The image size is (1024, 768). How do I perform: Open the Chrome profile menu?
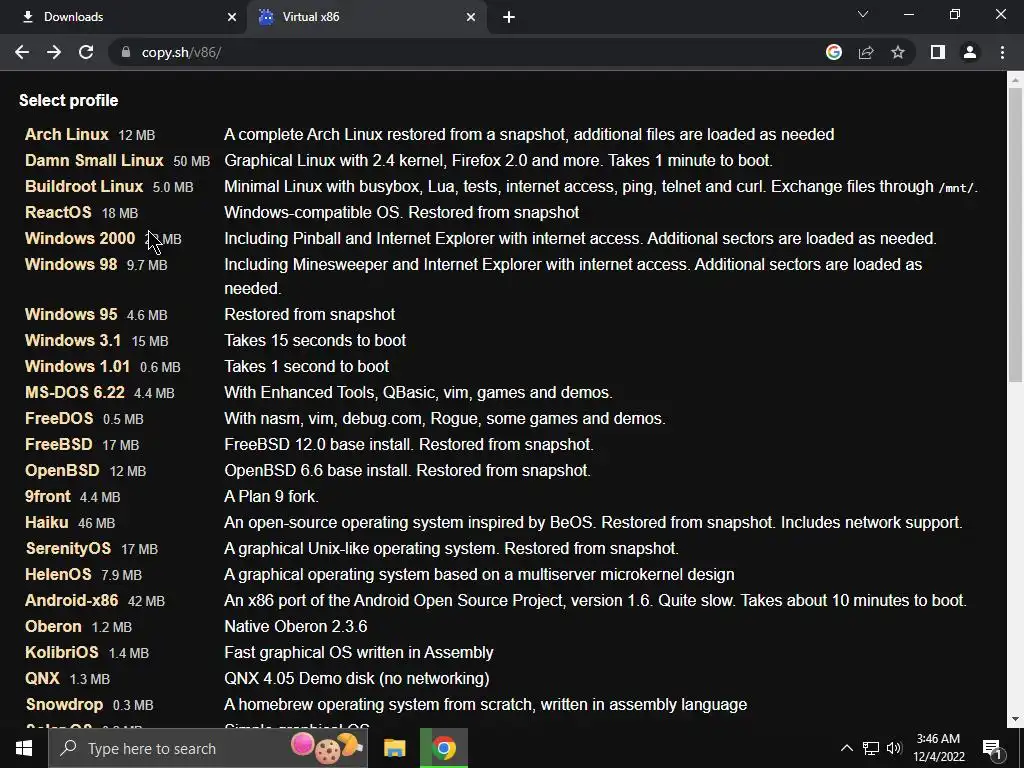(970, 52)
